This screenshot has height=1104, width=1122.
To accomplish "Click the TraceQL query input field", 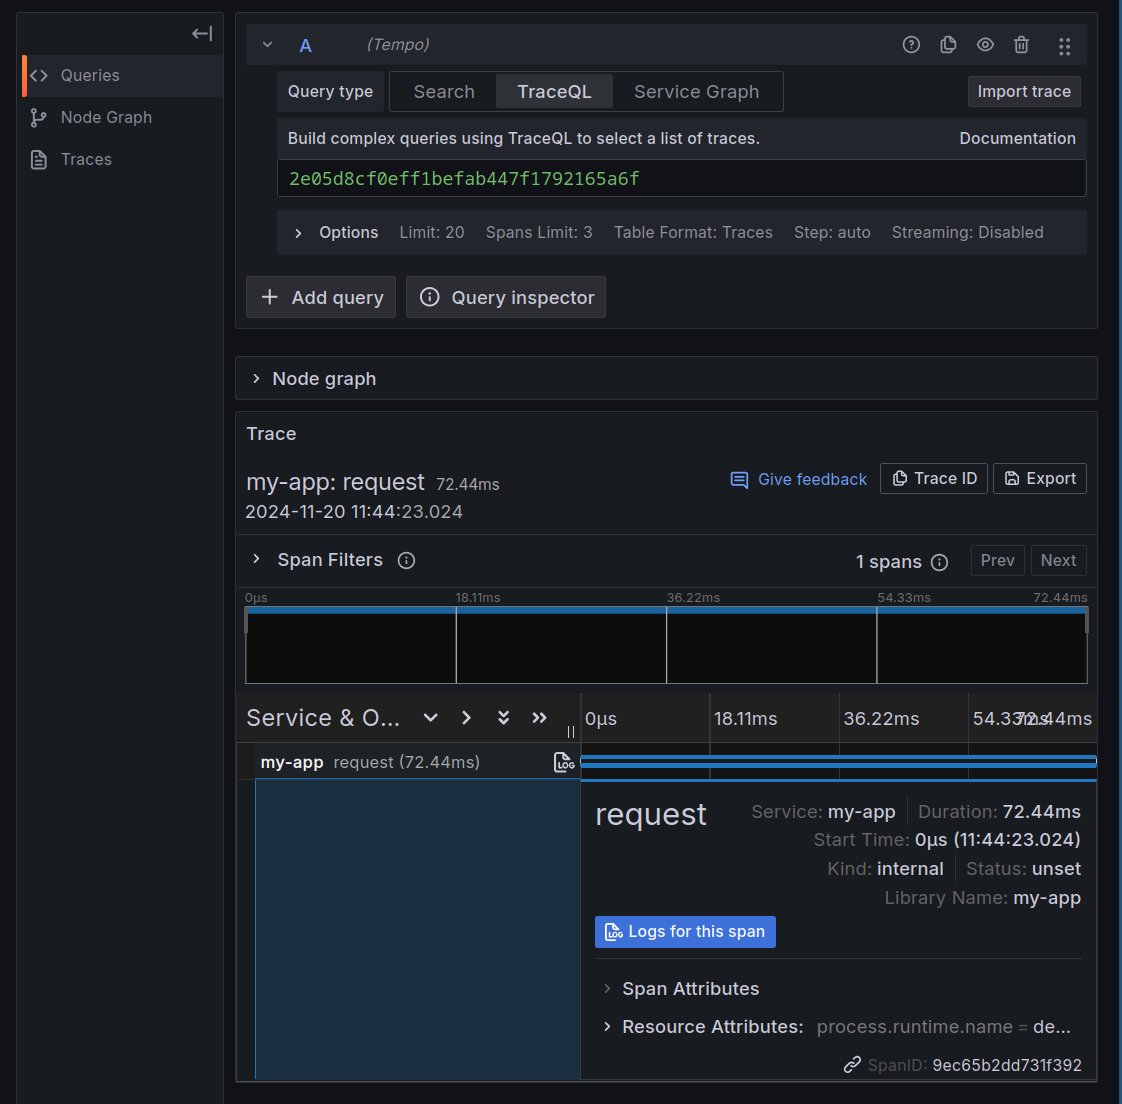I will click(682, 178).
